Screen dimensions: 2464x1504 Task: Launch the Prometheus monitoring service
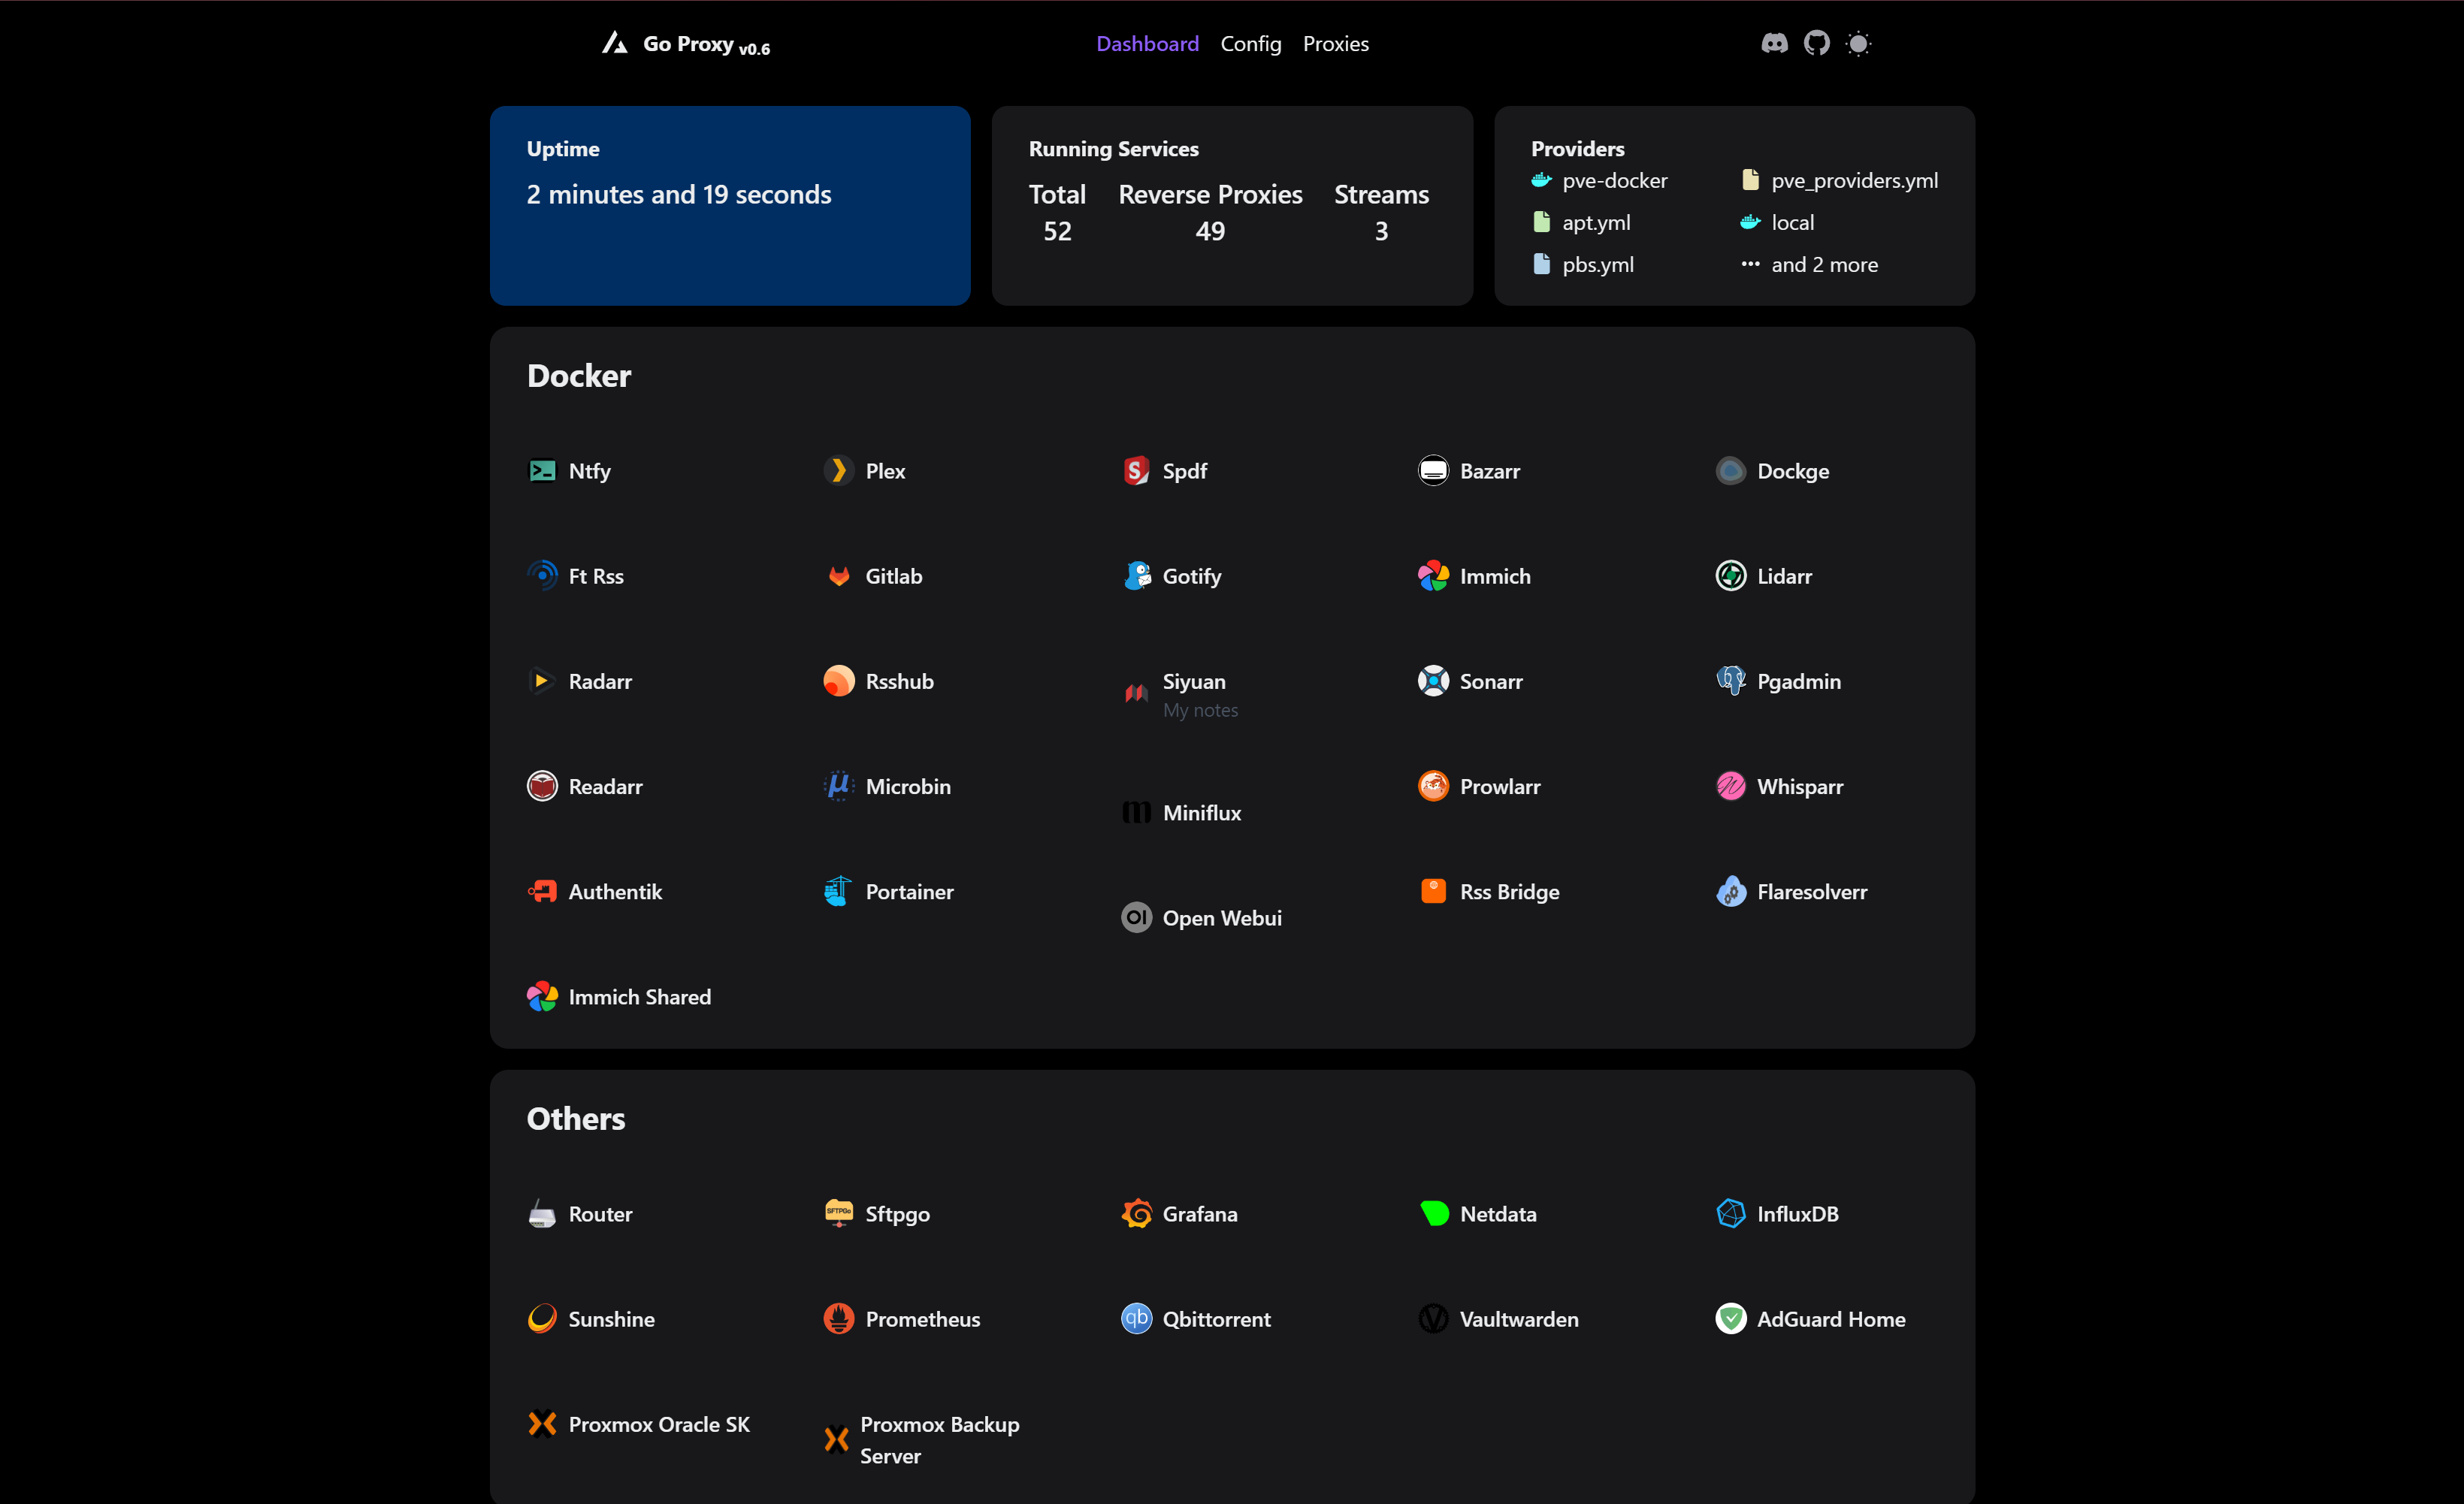pyautogui.click(x=923, y=1318)
